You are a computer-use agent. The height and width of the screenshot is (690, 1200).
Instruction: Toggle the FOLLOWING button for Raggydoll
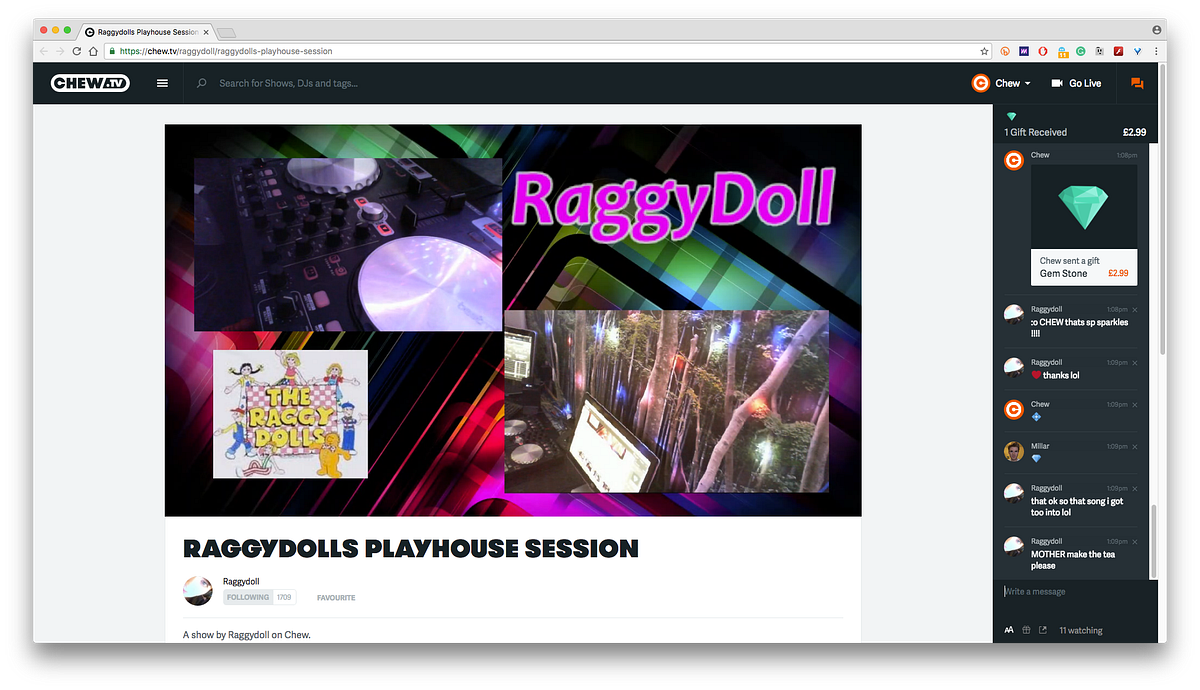[247, 597]
